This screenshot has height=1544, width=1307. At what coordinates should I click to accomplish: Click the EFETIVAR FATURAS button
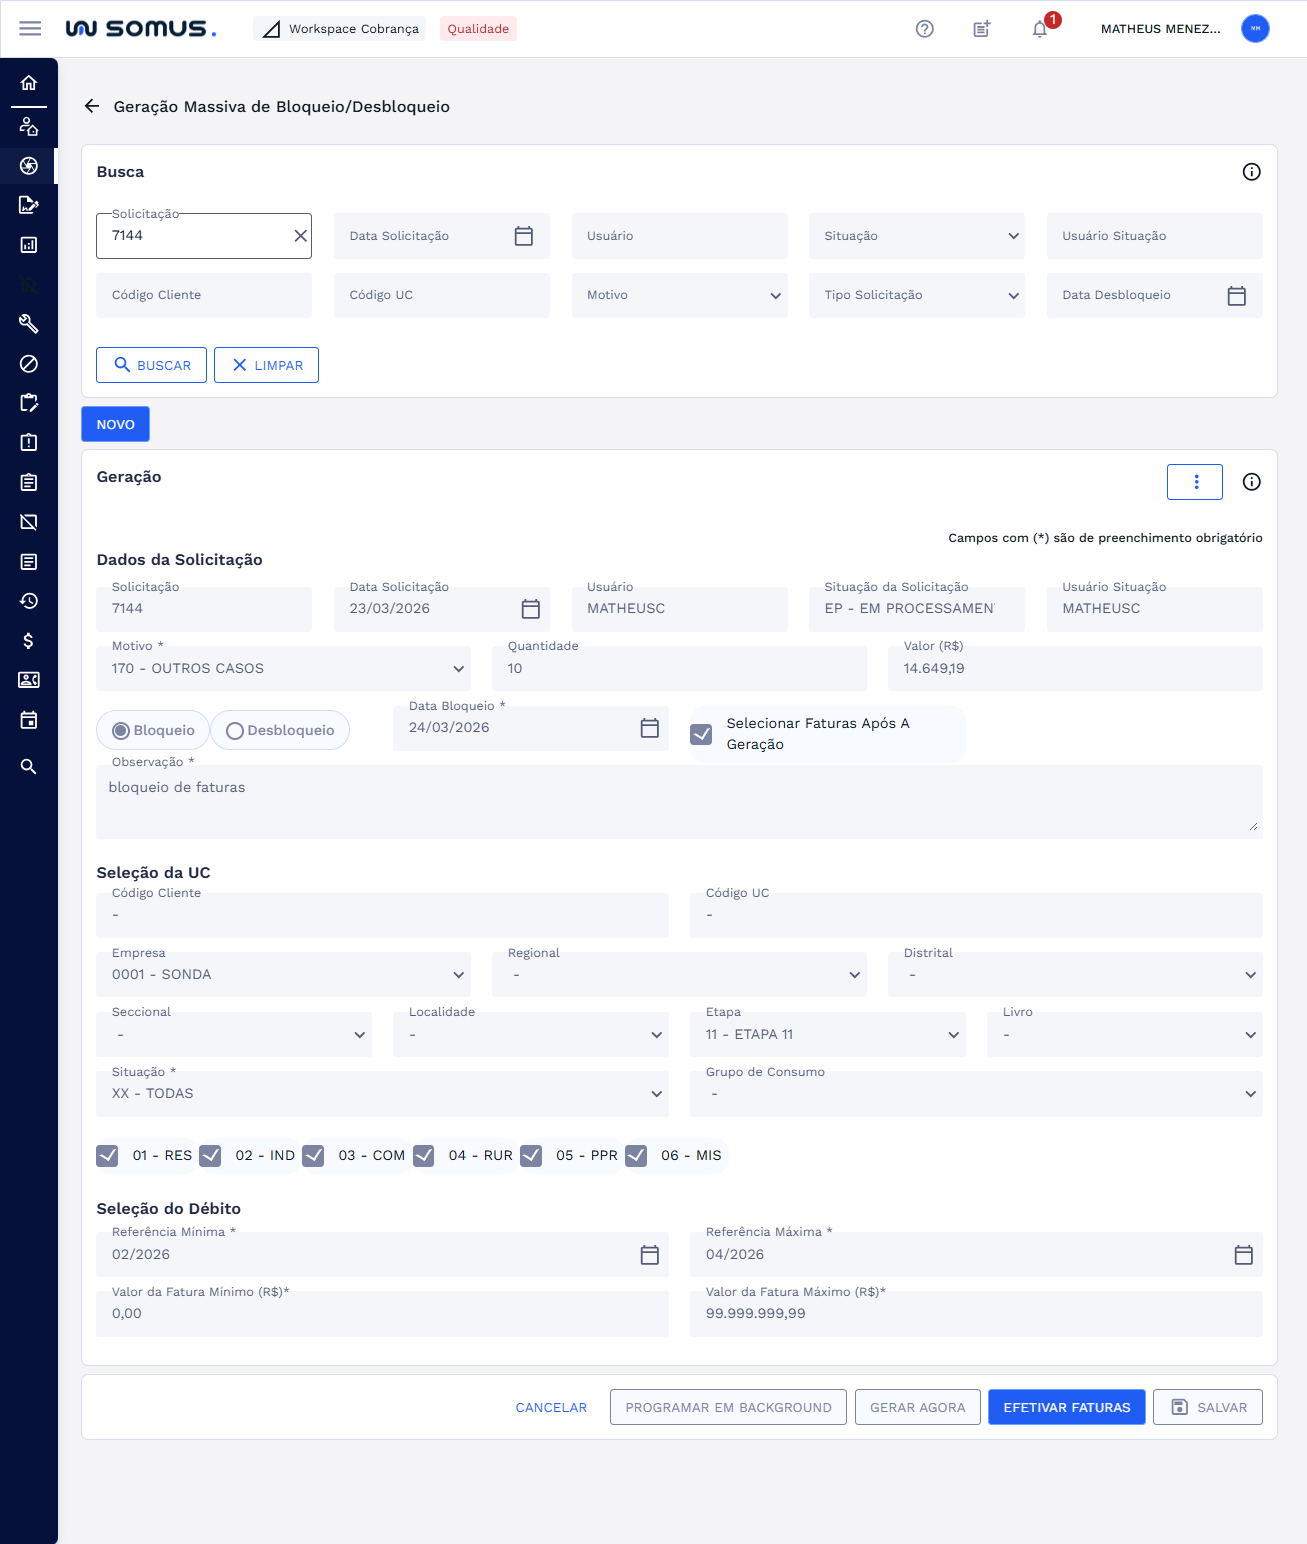click(x=1066, y=1407)
